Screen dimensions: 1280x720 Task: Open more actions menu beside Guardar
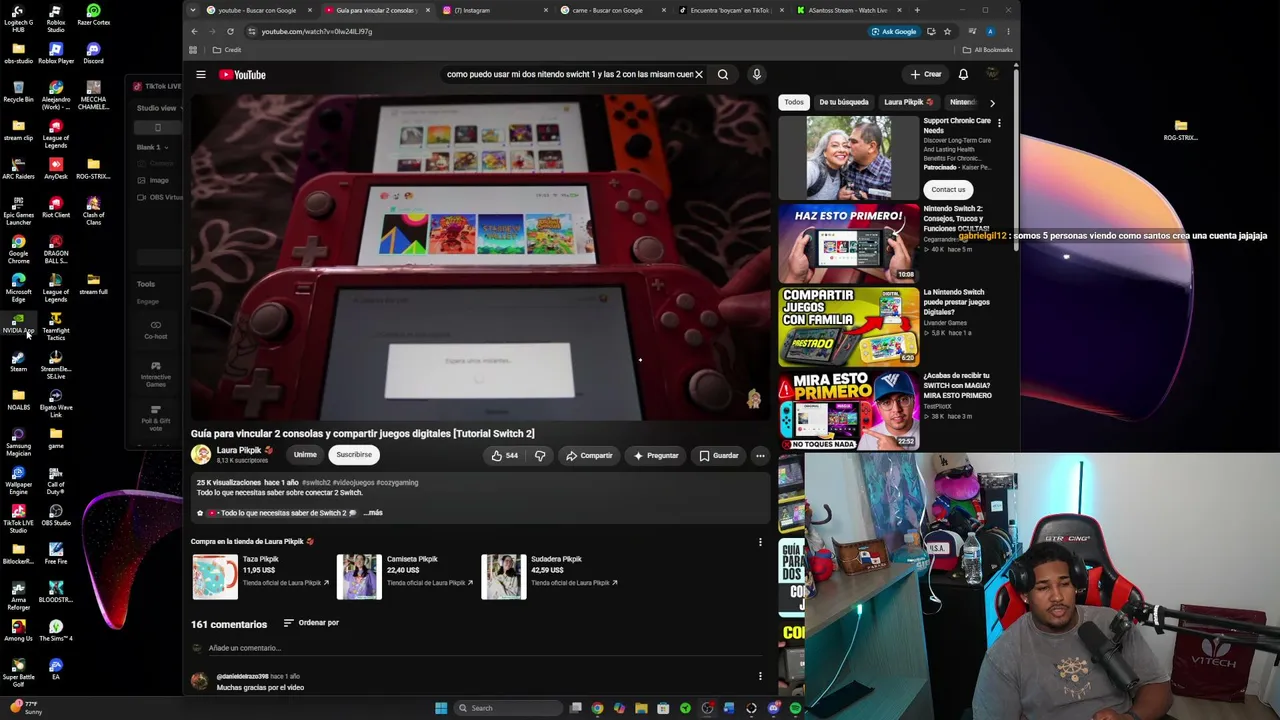pyautogui.click(x=760, y=456)
